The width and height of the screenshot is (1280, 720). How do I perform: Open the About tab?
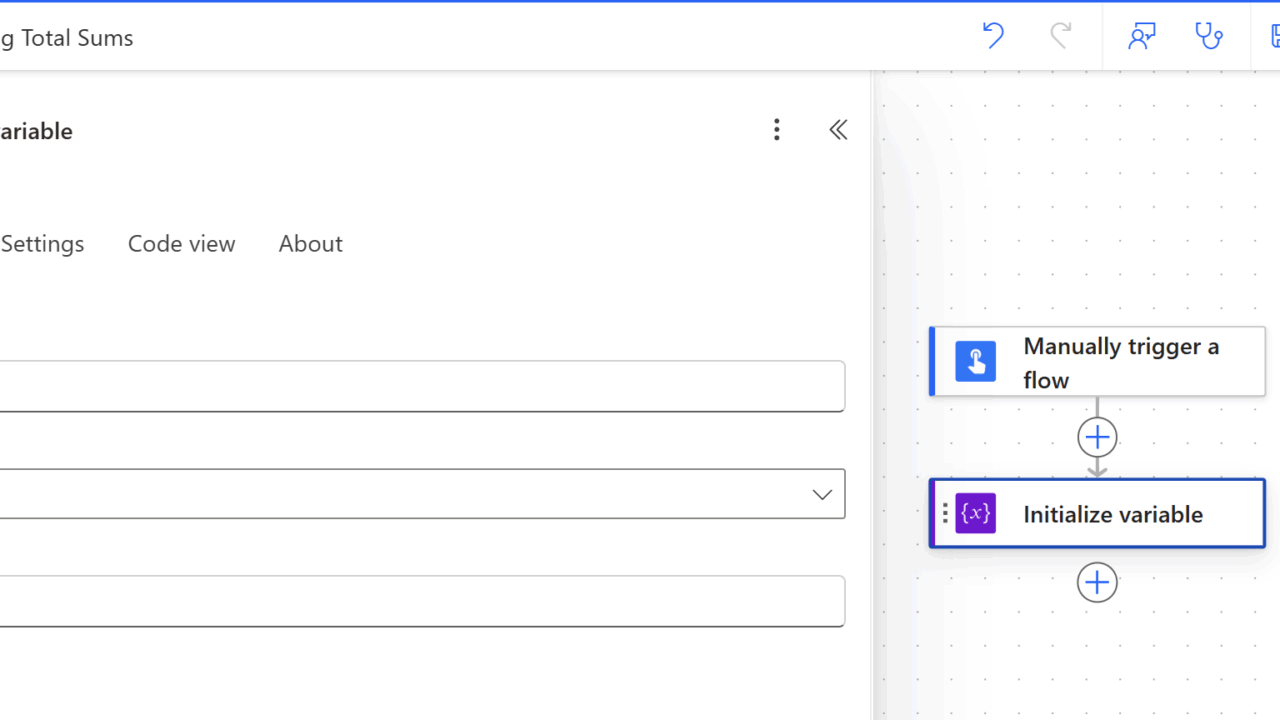[310, 244]
